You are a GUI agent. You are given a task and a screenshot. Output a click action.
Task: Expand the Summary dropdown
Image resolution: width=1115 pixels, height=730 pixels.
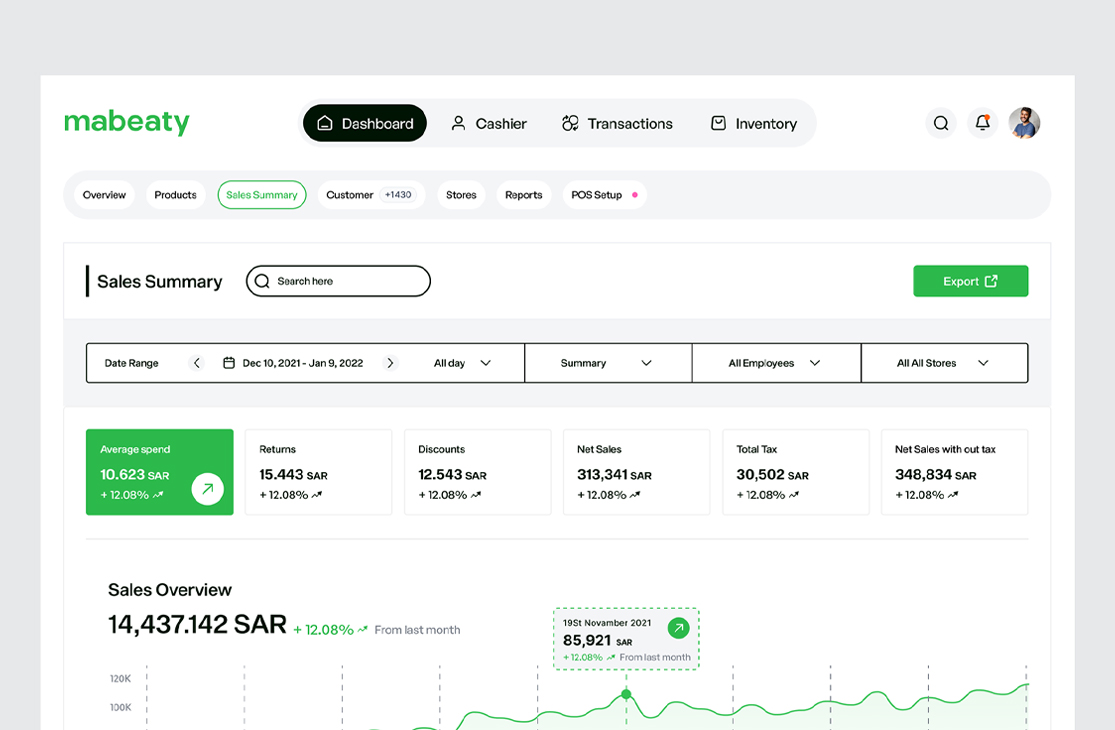click(x=608, y=363)
